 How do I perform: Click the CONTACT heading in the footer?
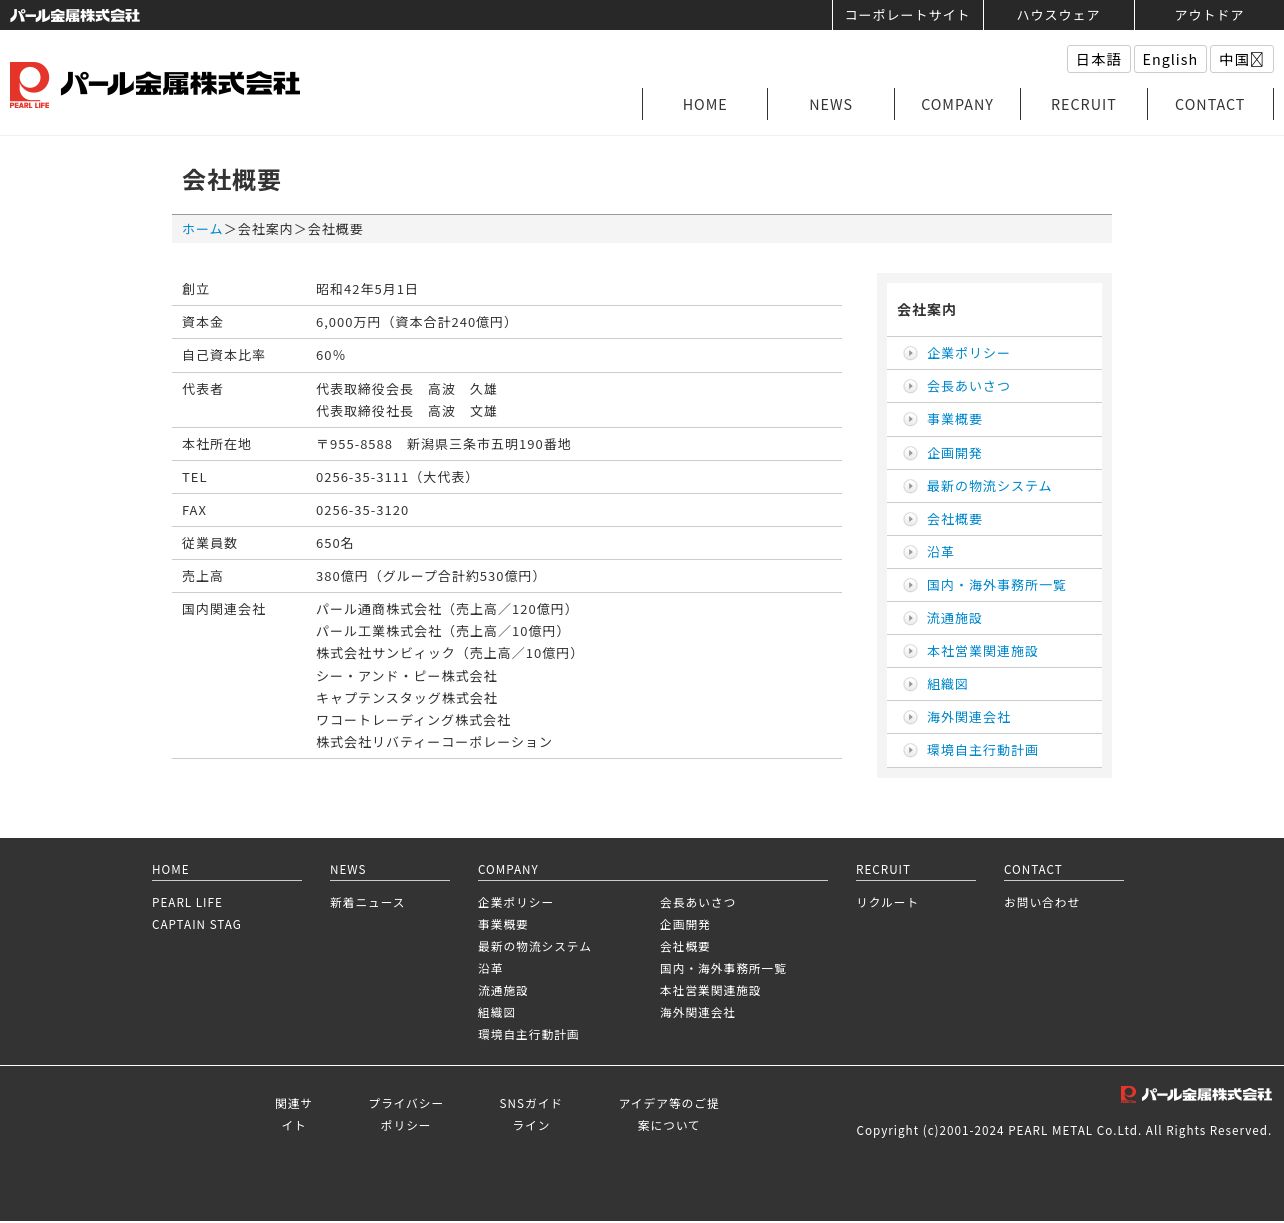point(1033,869)
